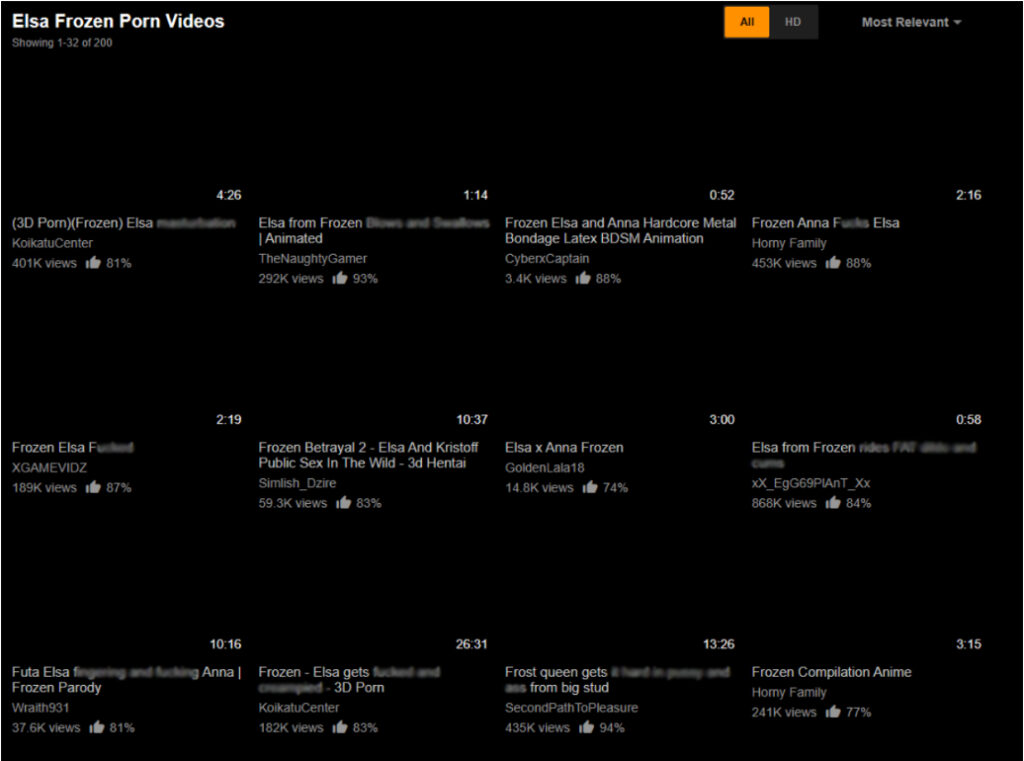This screenshot has width=1024, height=761.
Task: Click the '14.8K views' count
Action: pos(539,487)
